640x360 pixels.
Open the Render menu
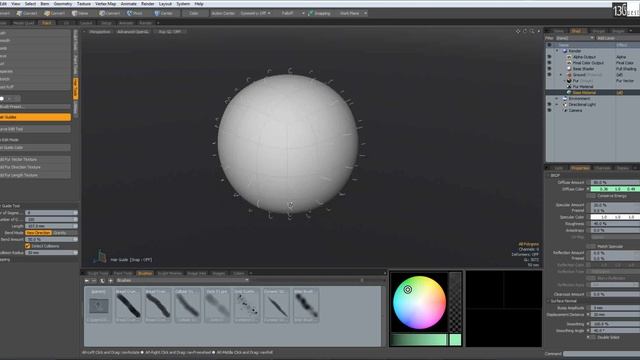148,4
